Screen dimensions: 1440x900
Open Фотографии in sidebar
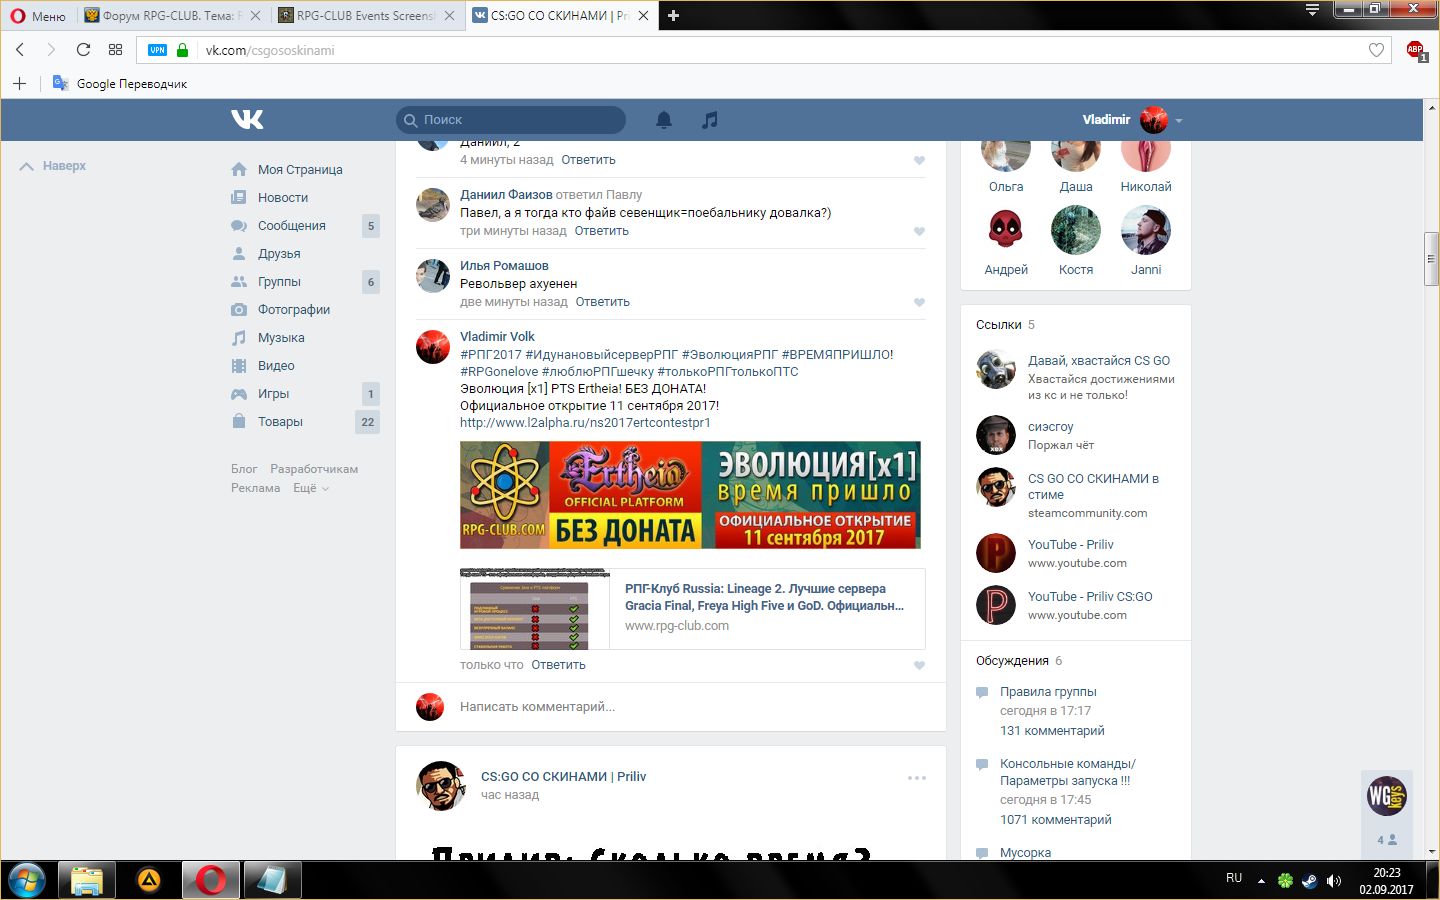(294, 310)
